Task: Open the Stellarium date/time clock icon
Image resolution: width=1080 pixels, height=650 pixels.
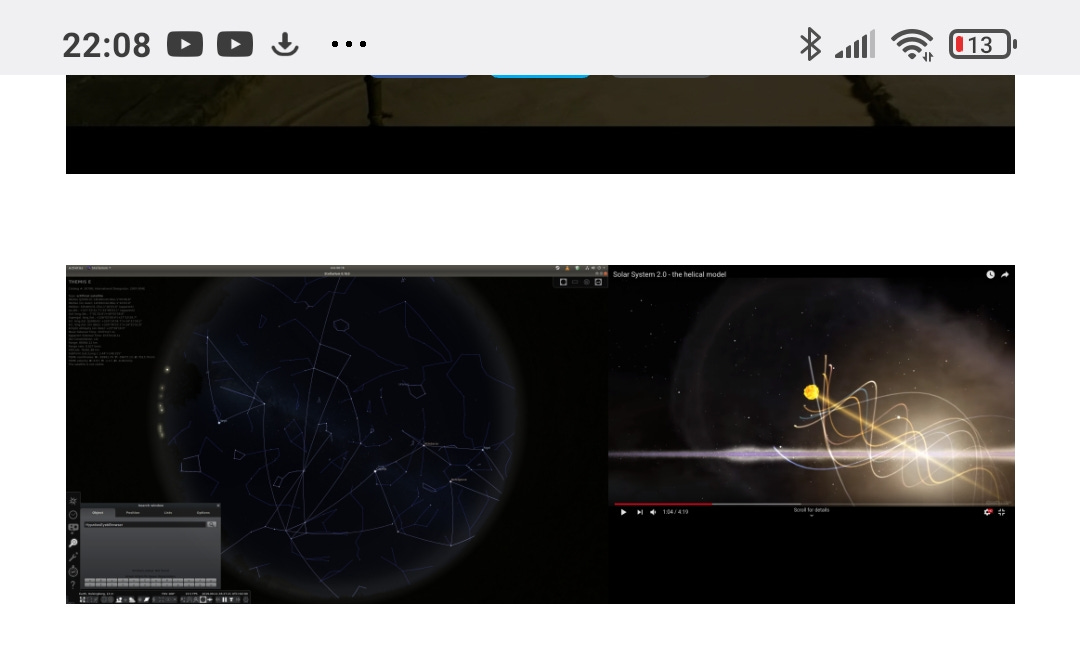Action: [x=73, y=514]
